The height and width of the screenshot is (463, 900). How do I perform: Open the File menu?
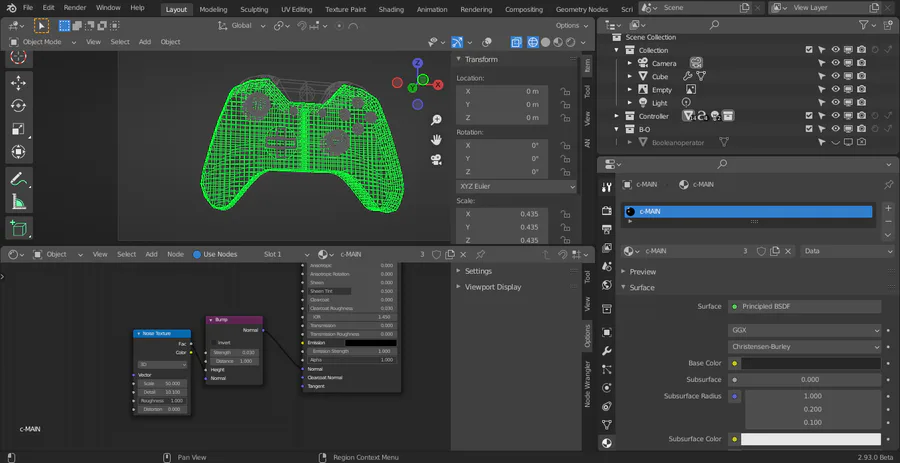28,8
